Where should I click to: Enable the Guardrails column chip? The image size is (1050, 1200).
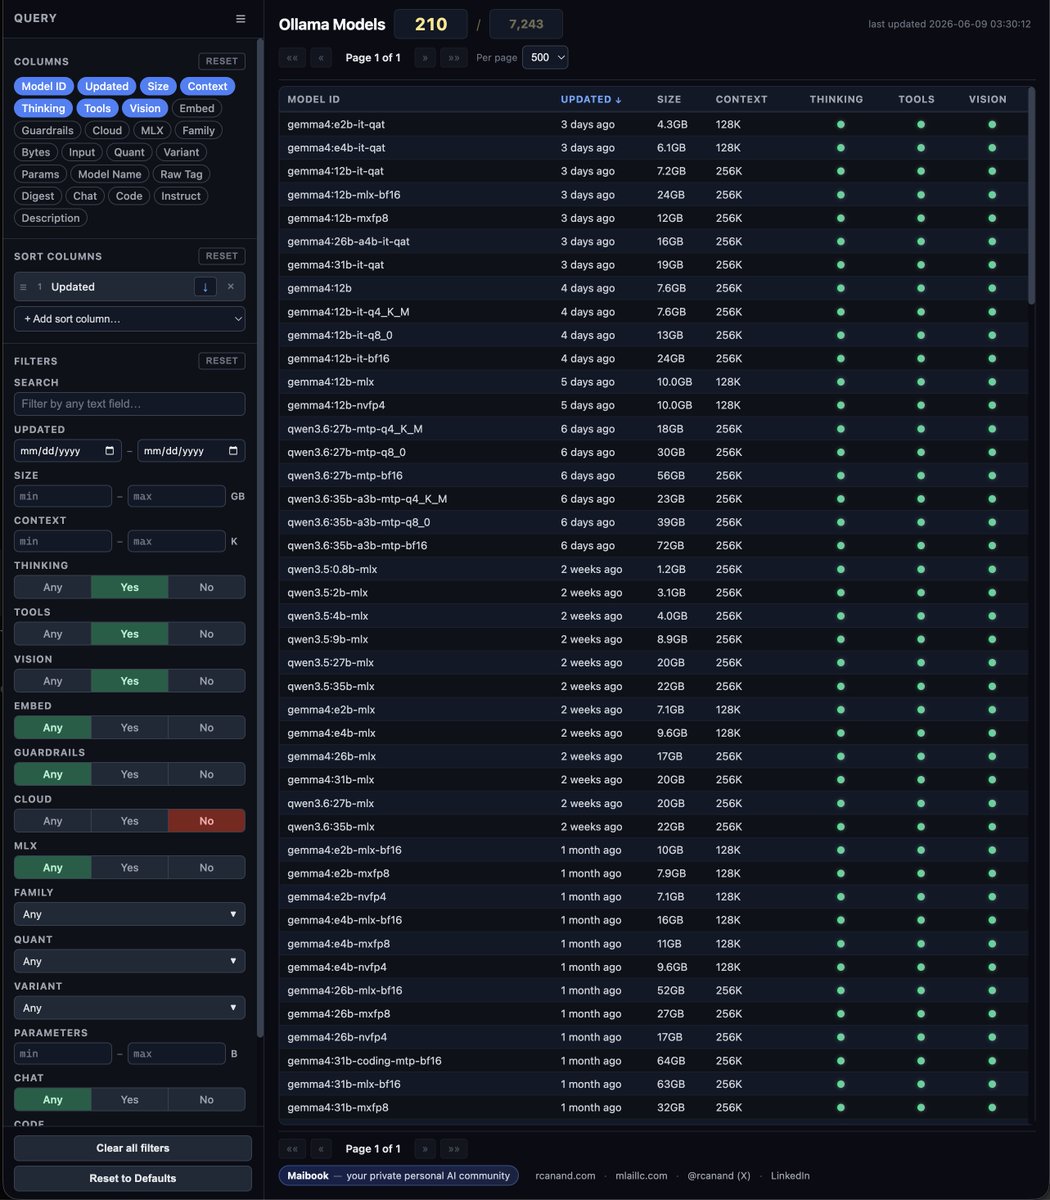pos(47,130)
